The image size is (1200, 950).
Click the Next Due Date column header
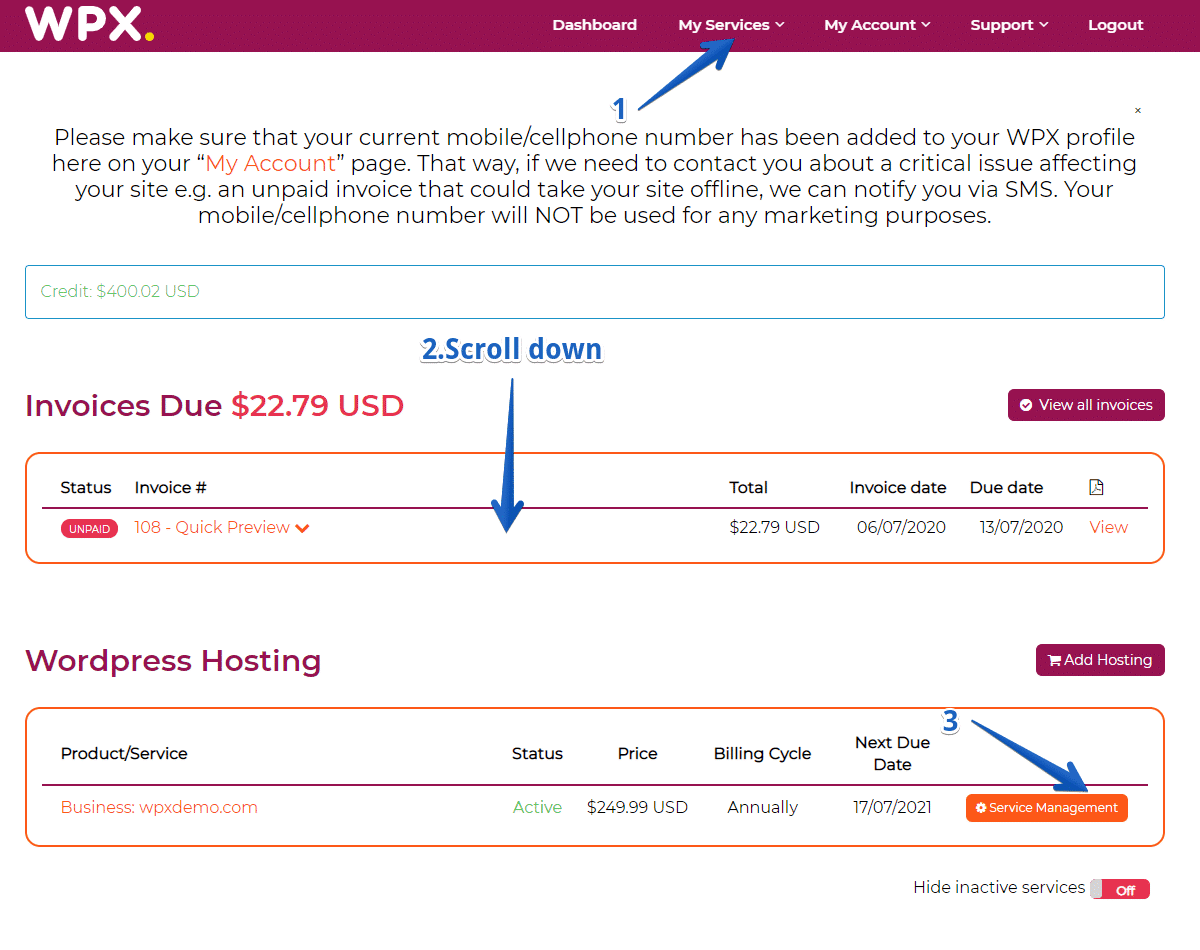(x=892, y=753)
